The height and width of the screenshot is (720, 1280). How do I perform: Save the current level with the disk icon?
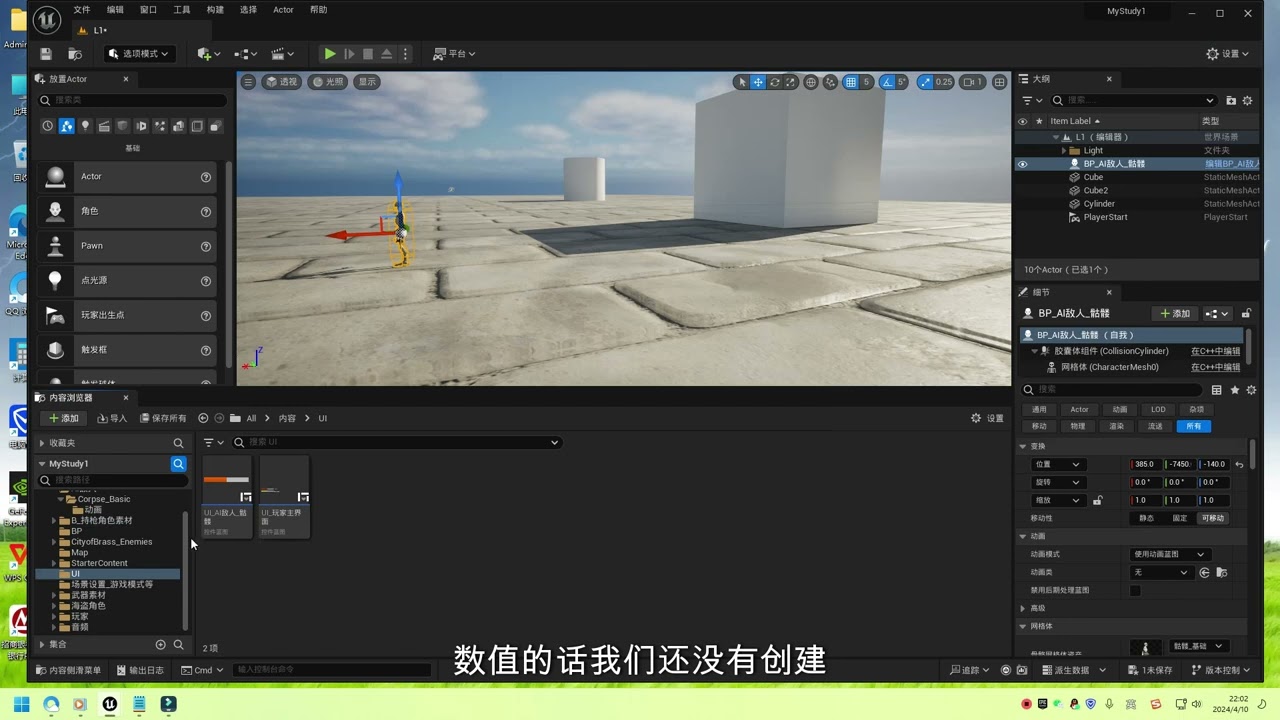[46, 53]
